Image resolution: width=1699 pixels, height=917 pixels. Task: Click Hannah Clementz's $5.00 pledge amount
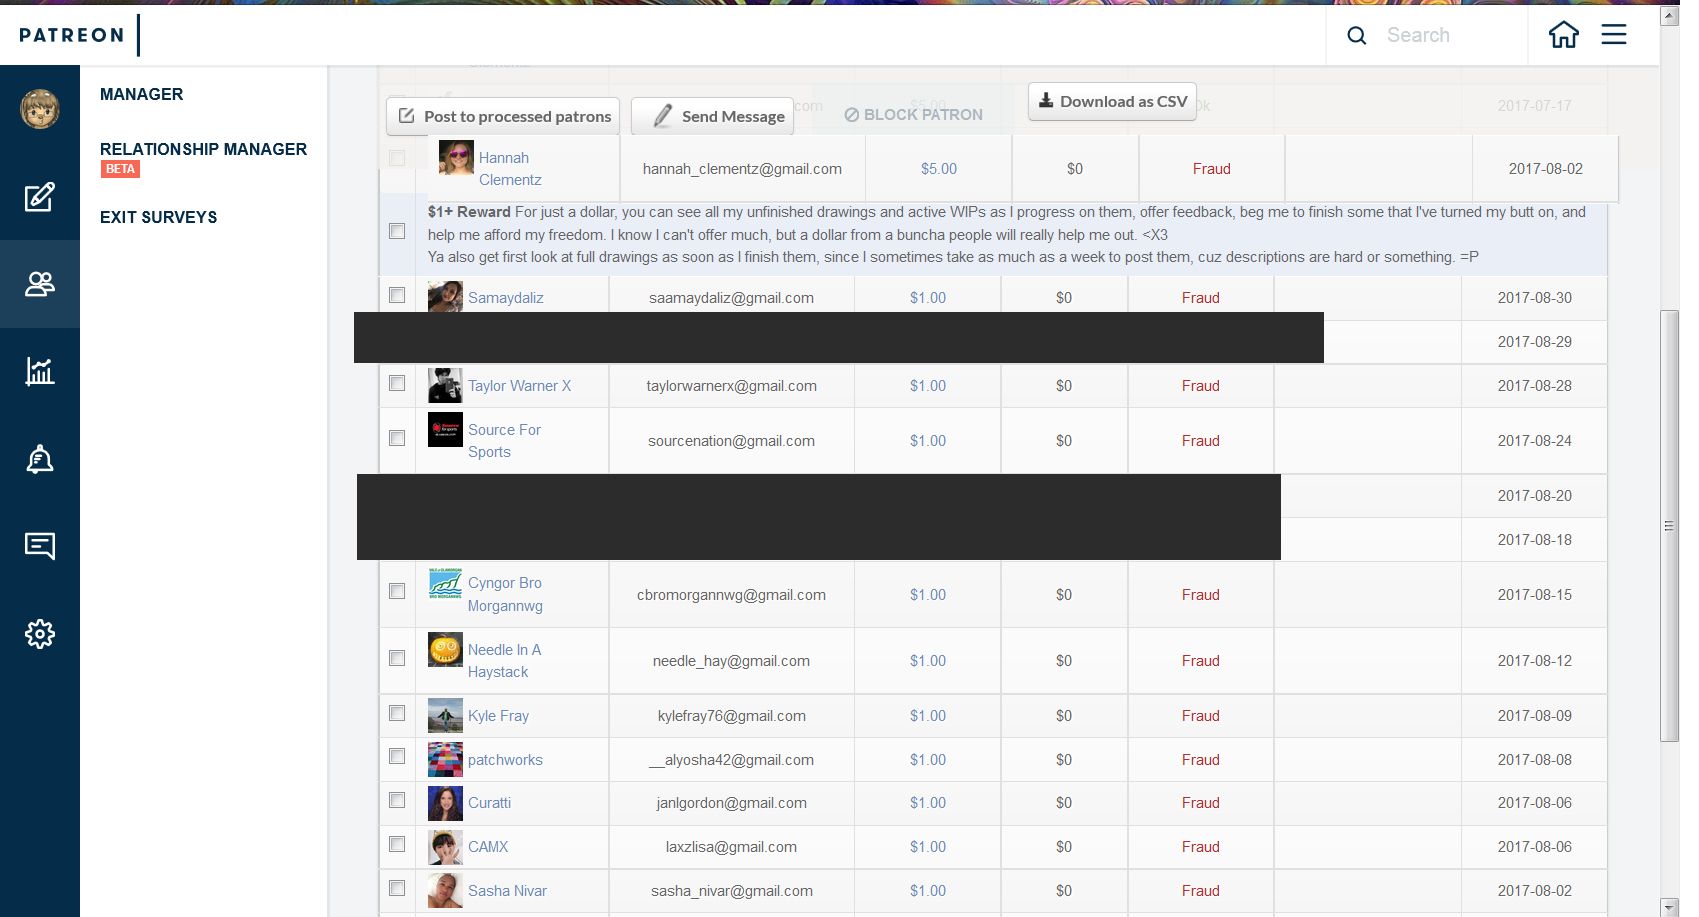coord(939,169)
